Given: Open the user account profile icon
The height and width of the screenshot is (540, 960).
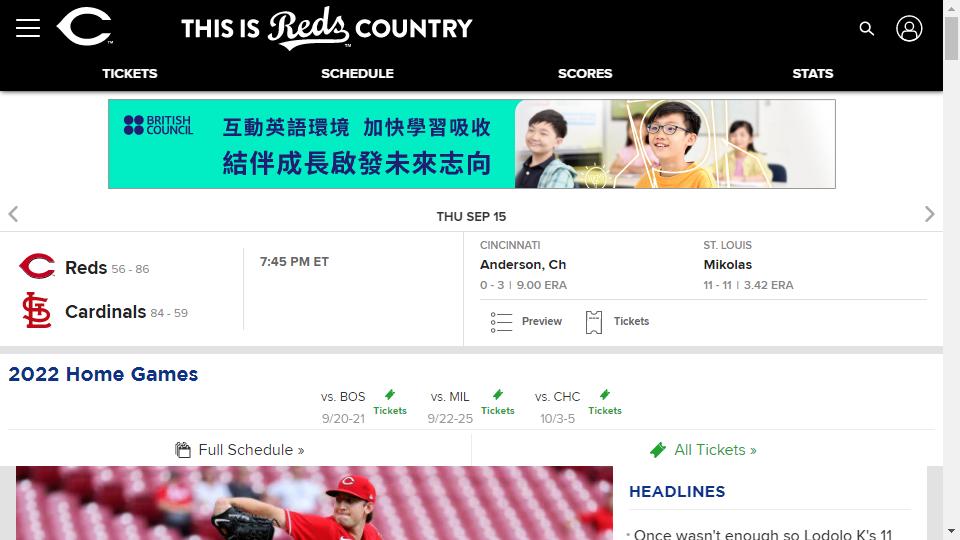Looking at the screenshot, I should click(909, 28).
